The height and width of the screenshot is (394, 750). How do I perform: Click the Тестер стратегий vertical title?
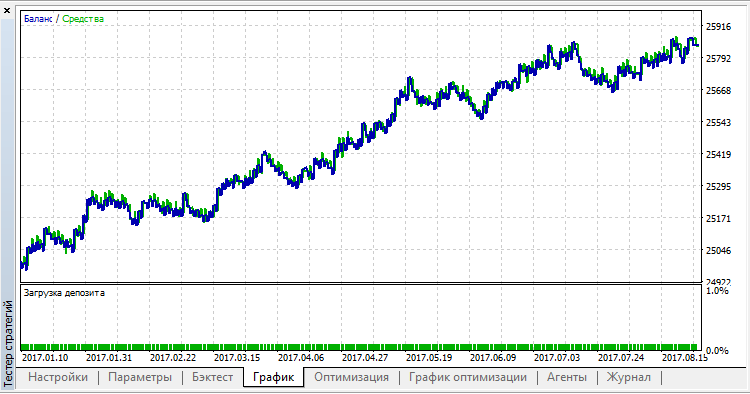coord(8,343)
